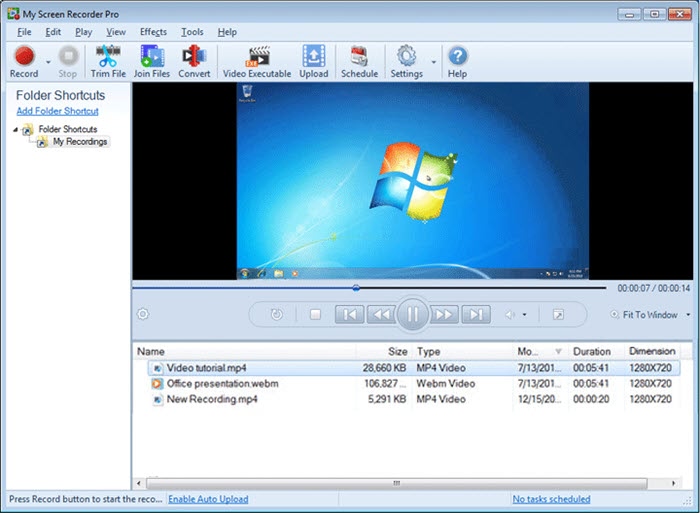Expand the Settings toolbar dropdown arrow
Viewport: 700px width, 513px height.
[433, 62]
